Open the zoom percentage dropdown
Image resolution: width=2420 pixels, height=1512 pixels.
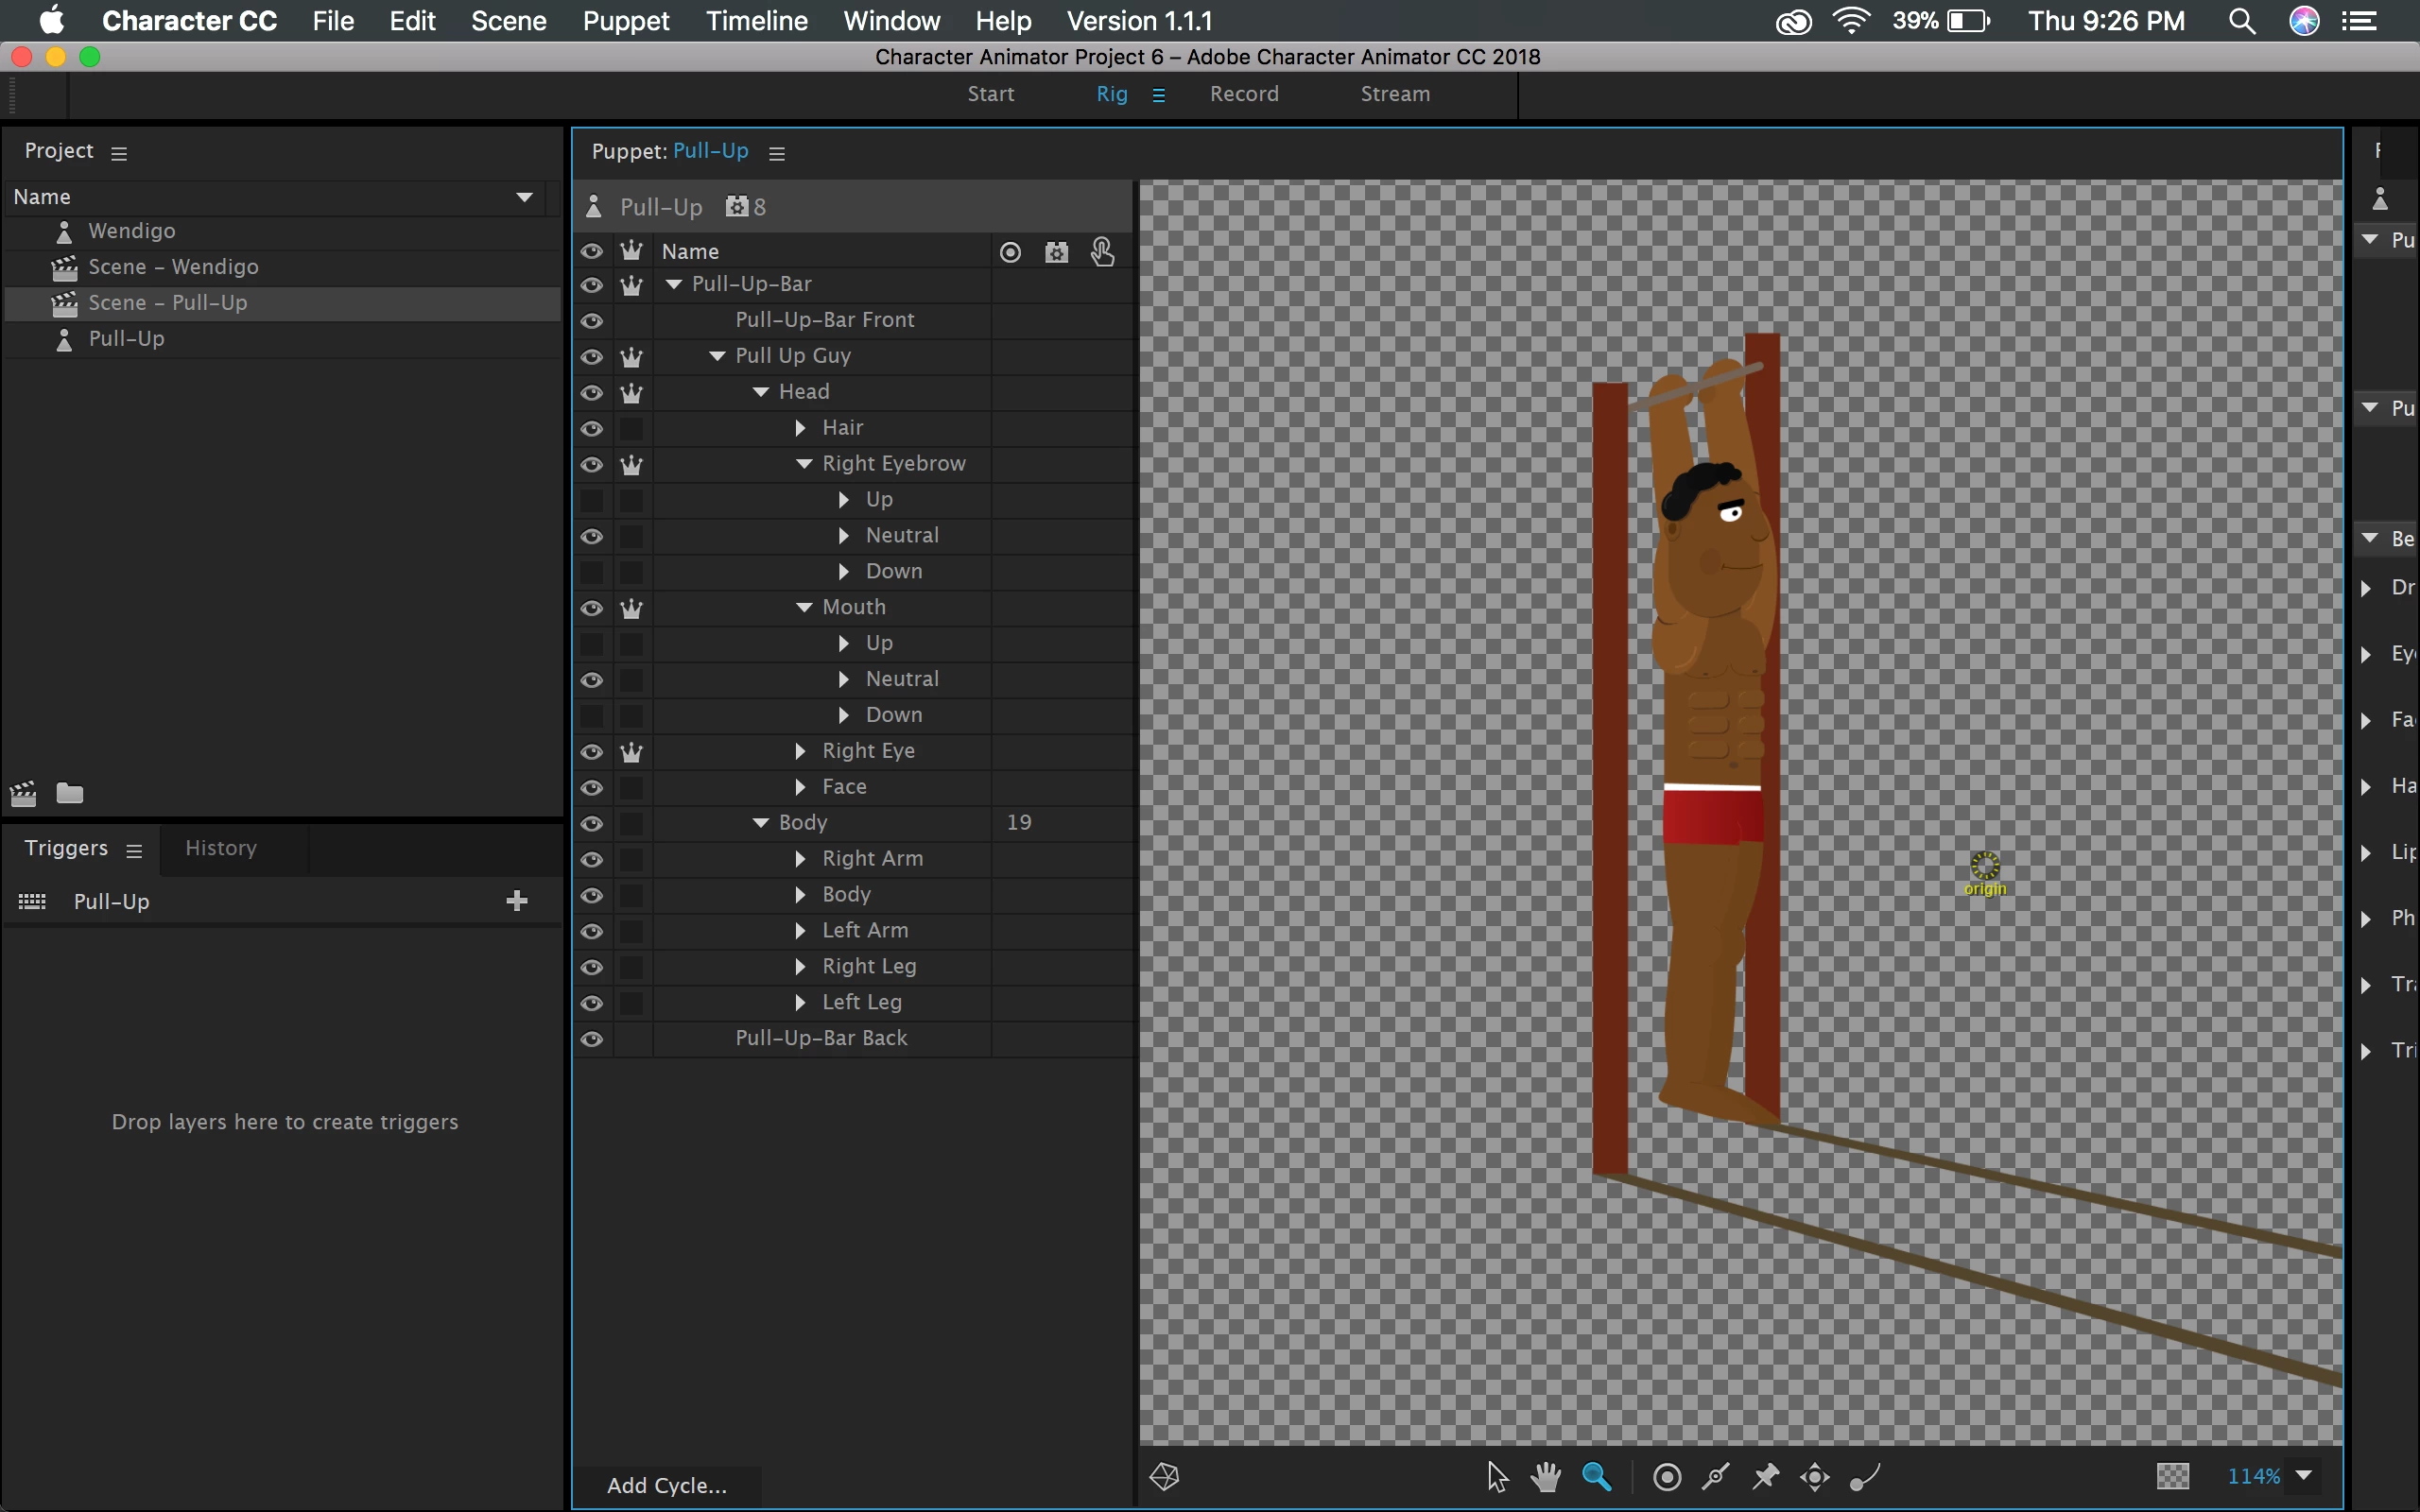2304,1476
